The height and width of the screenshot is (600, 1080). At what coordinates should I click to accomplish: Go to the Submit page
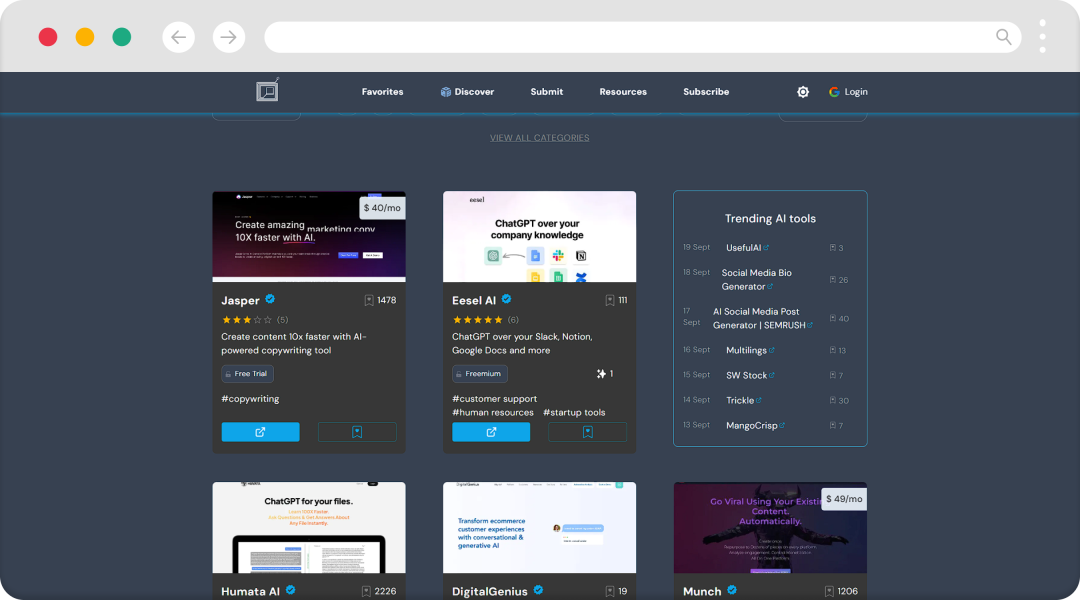[547, 92]
